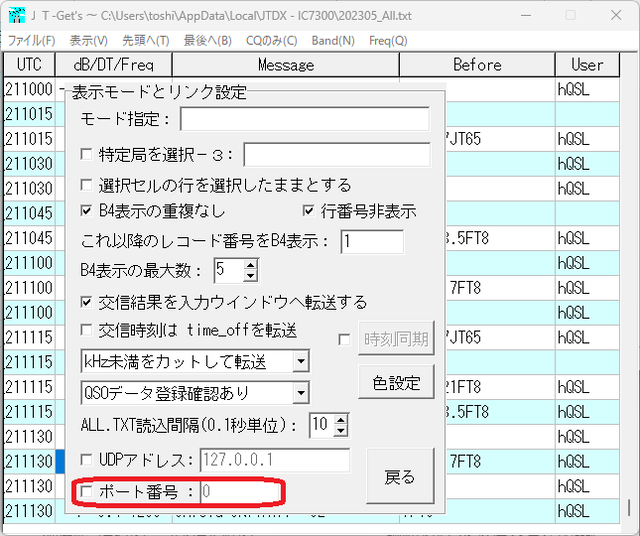Viewport: 640px width, 536px height.
Task: Click the モード指定 text field
Action: (305, 119)
